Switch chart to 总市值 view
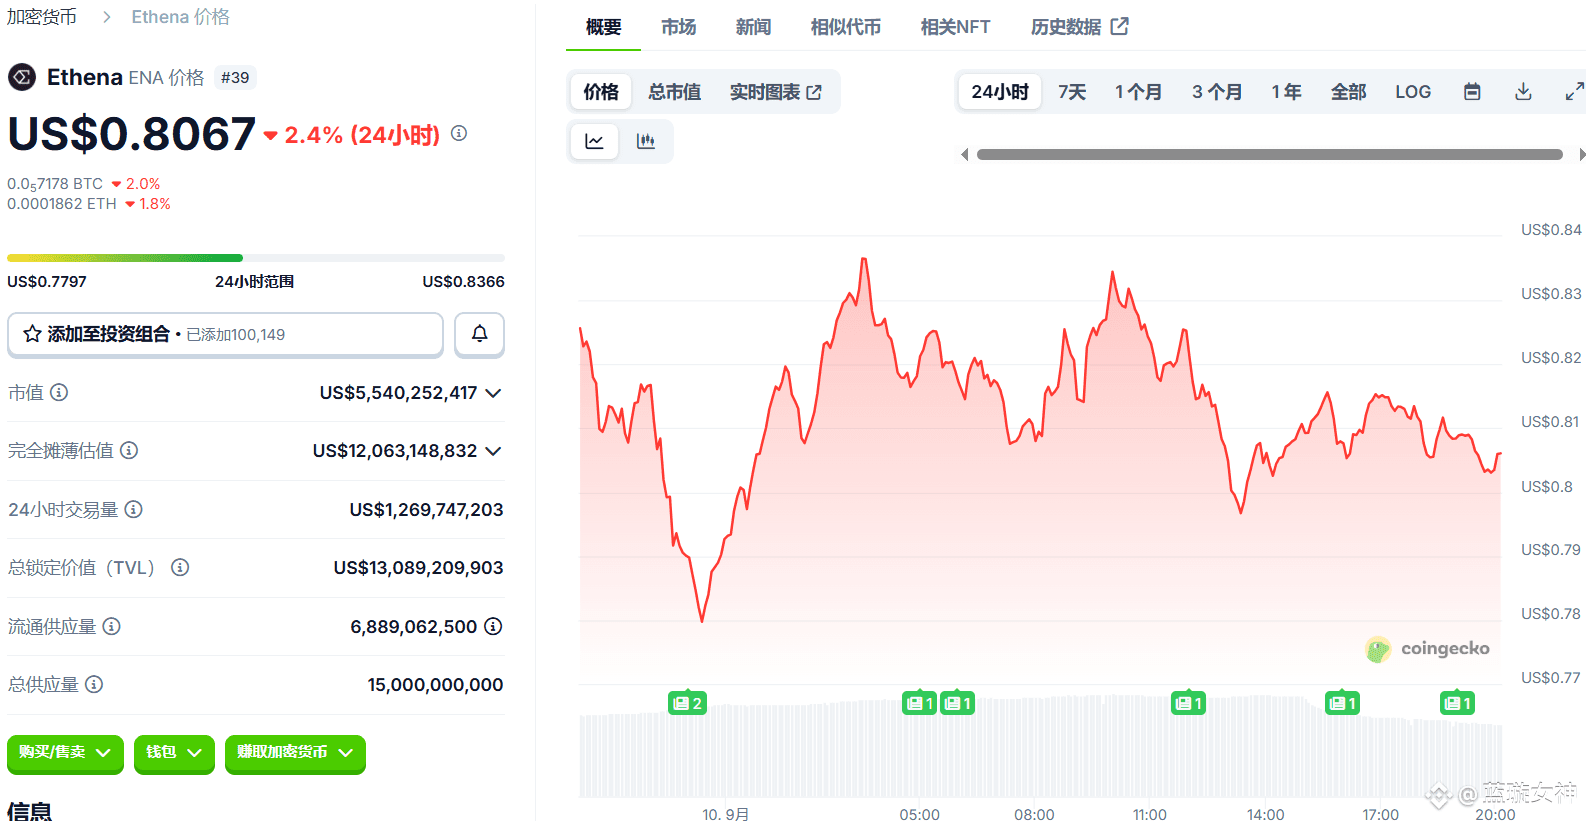 click(674, 92)
